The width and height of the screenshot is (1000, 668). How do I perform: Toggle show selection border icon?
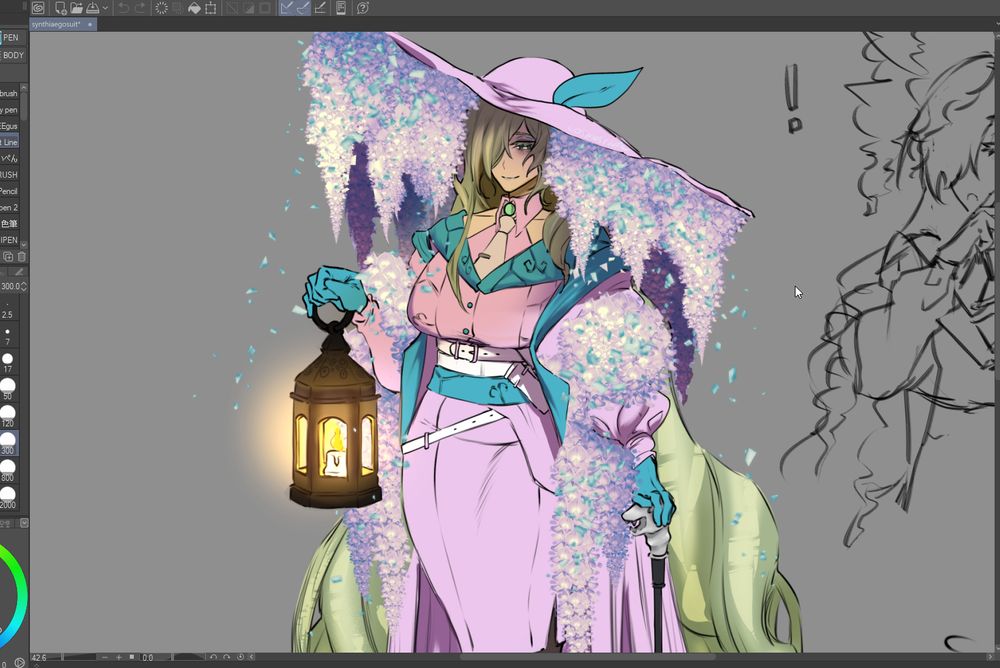click(x=265, y=8)
